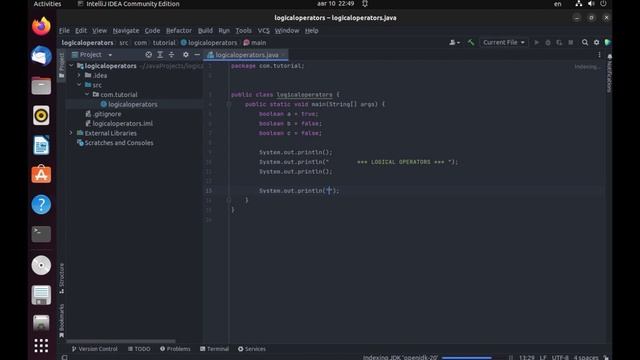Viewport: 640px width, 360px height.
Task: Open LibreOffice Writer from the dock
Action: pyautogui.click(x=41, y=145)
